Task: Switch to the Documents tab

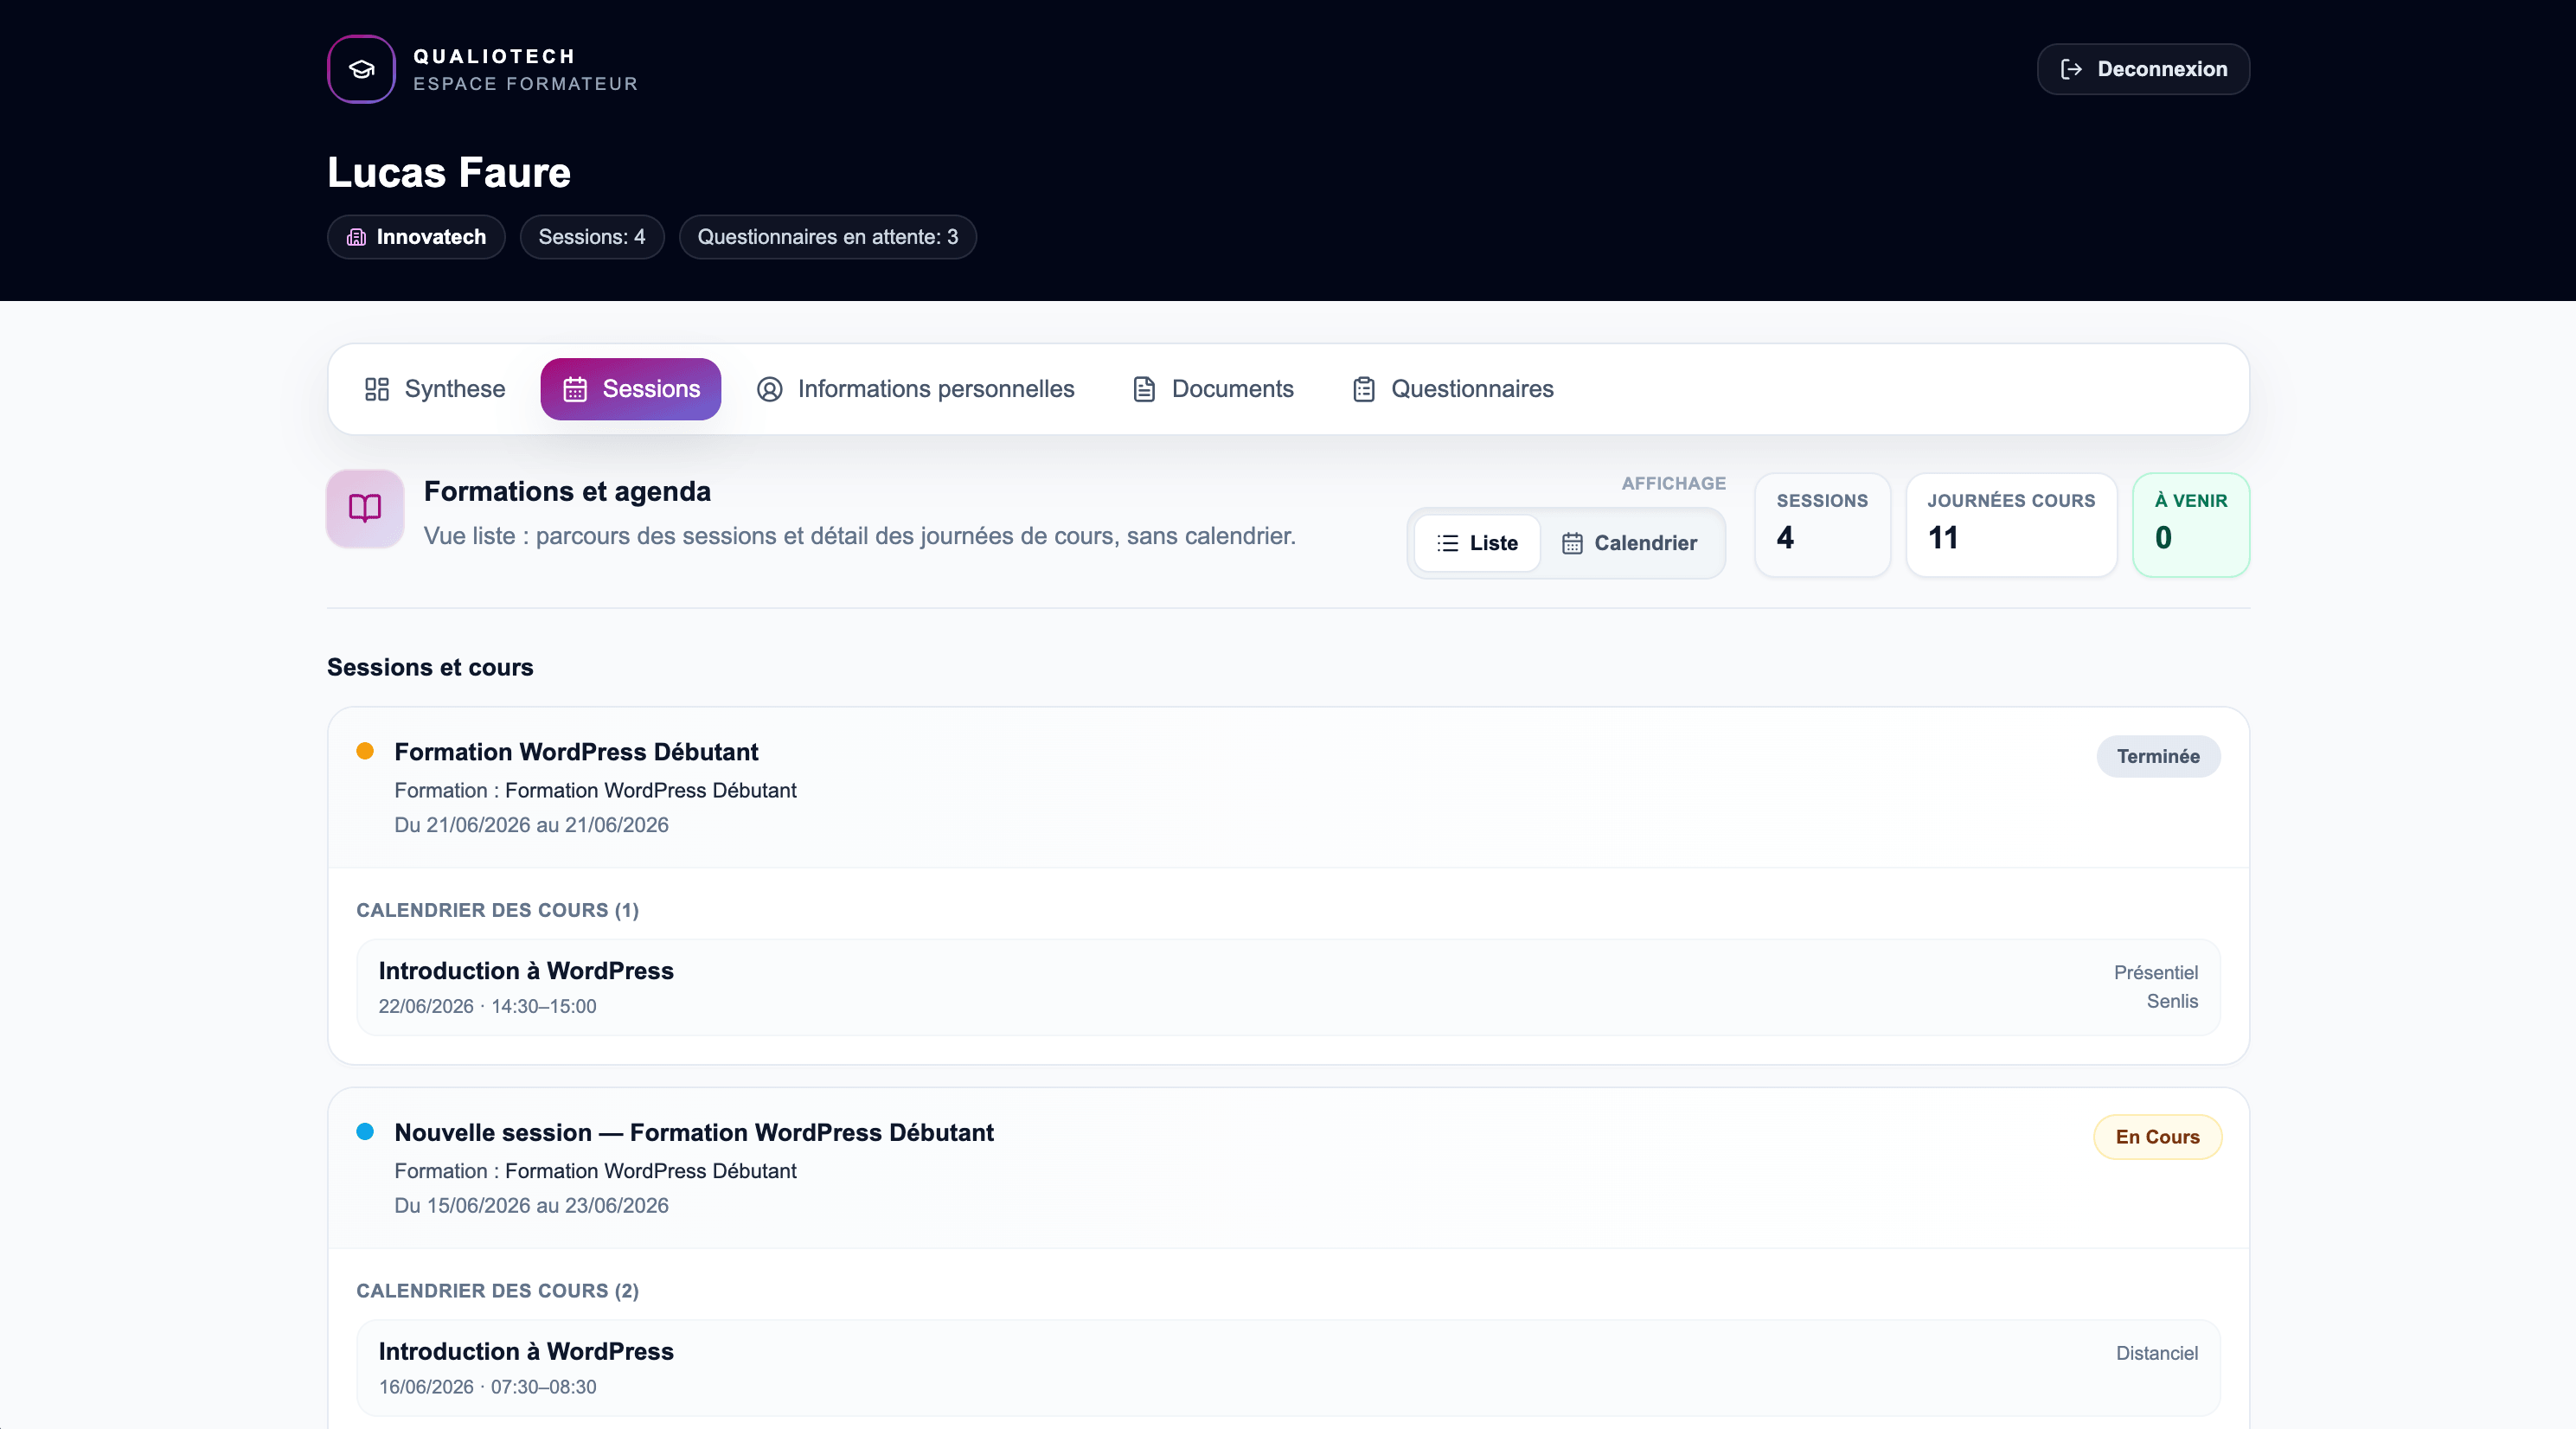Action: coord(1213,389)
